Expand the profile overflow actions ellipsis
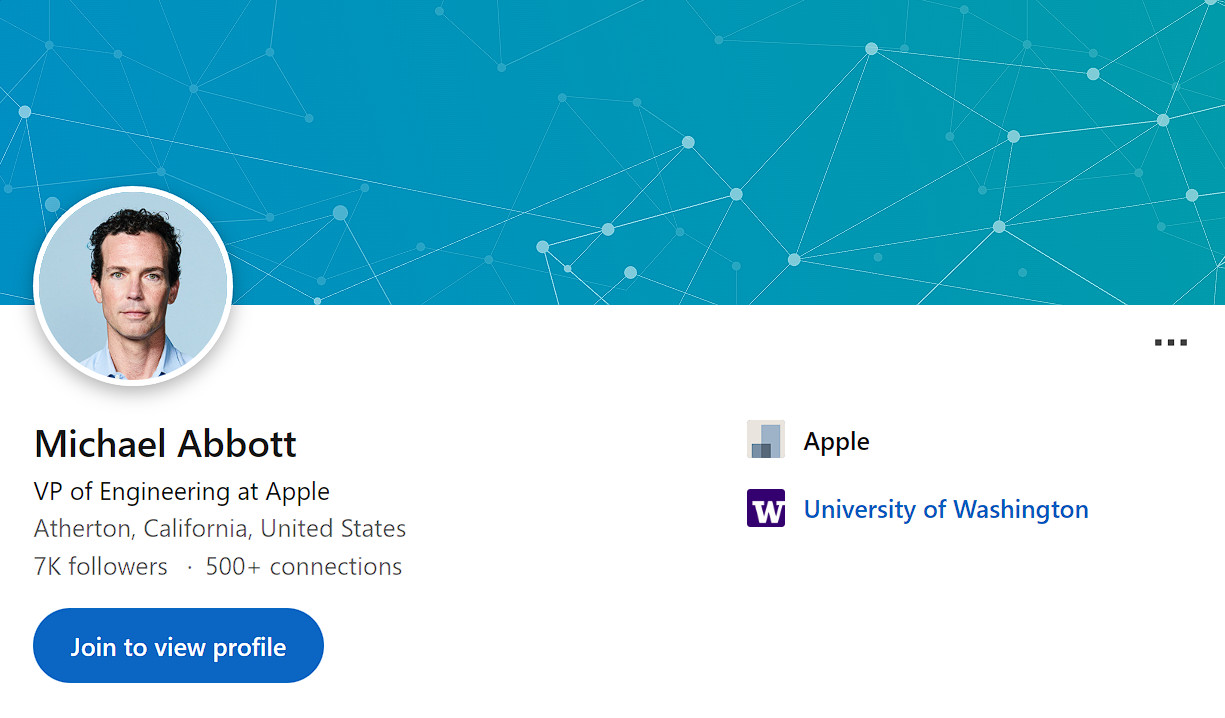Image resolution: width=1225 pixels, height=718 pixels. pyautogui.click(x=1170, y=343)
